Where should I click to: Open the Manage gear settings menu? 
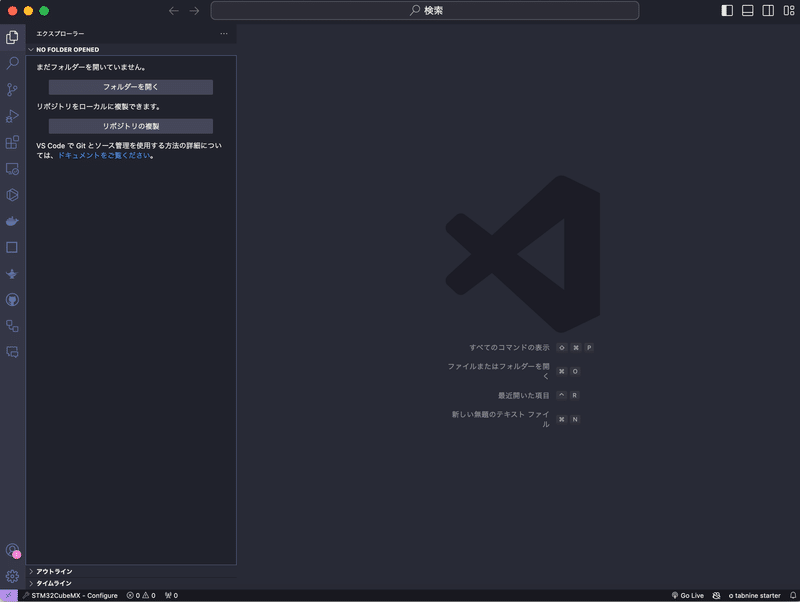tap(12, 576)
